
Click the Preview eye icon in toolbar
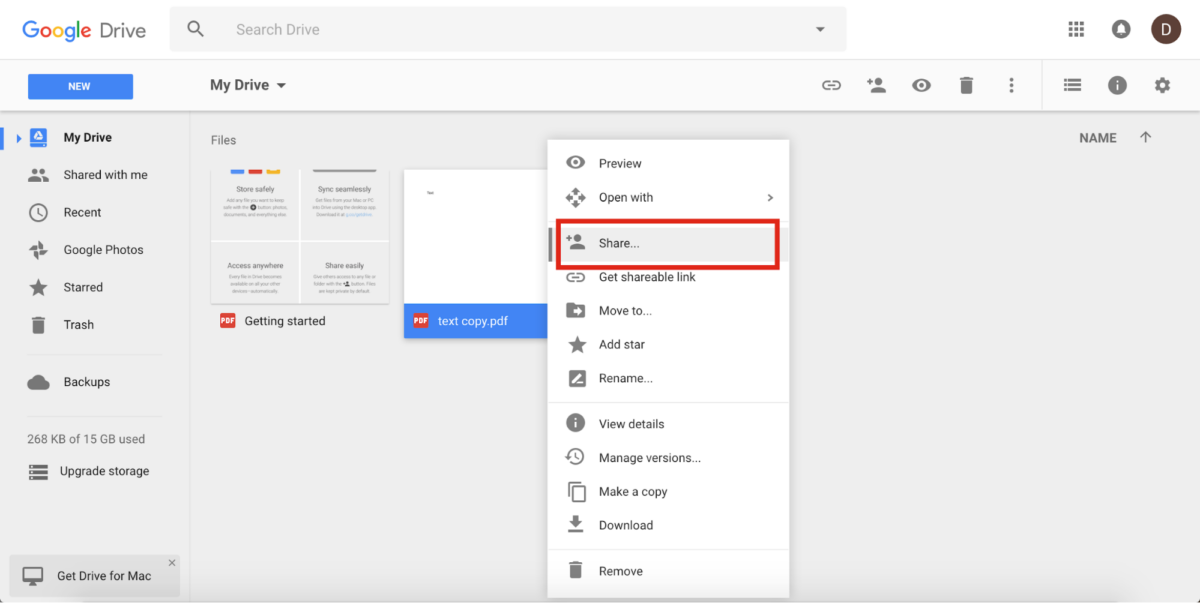point(921,85)
